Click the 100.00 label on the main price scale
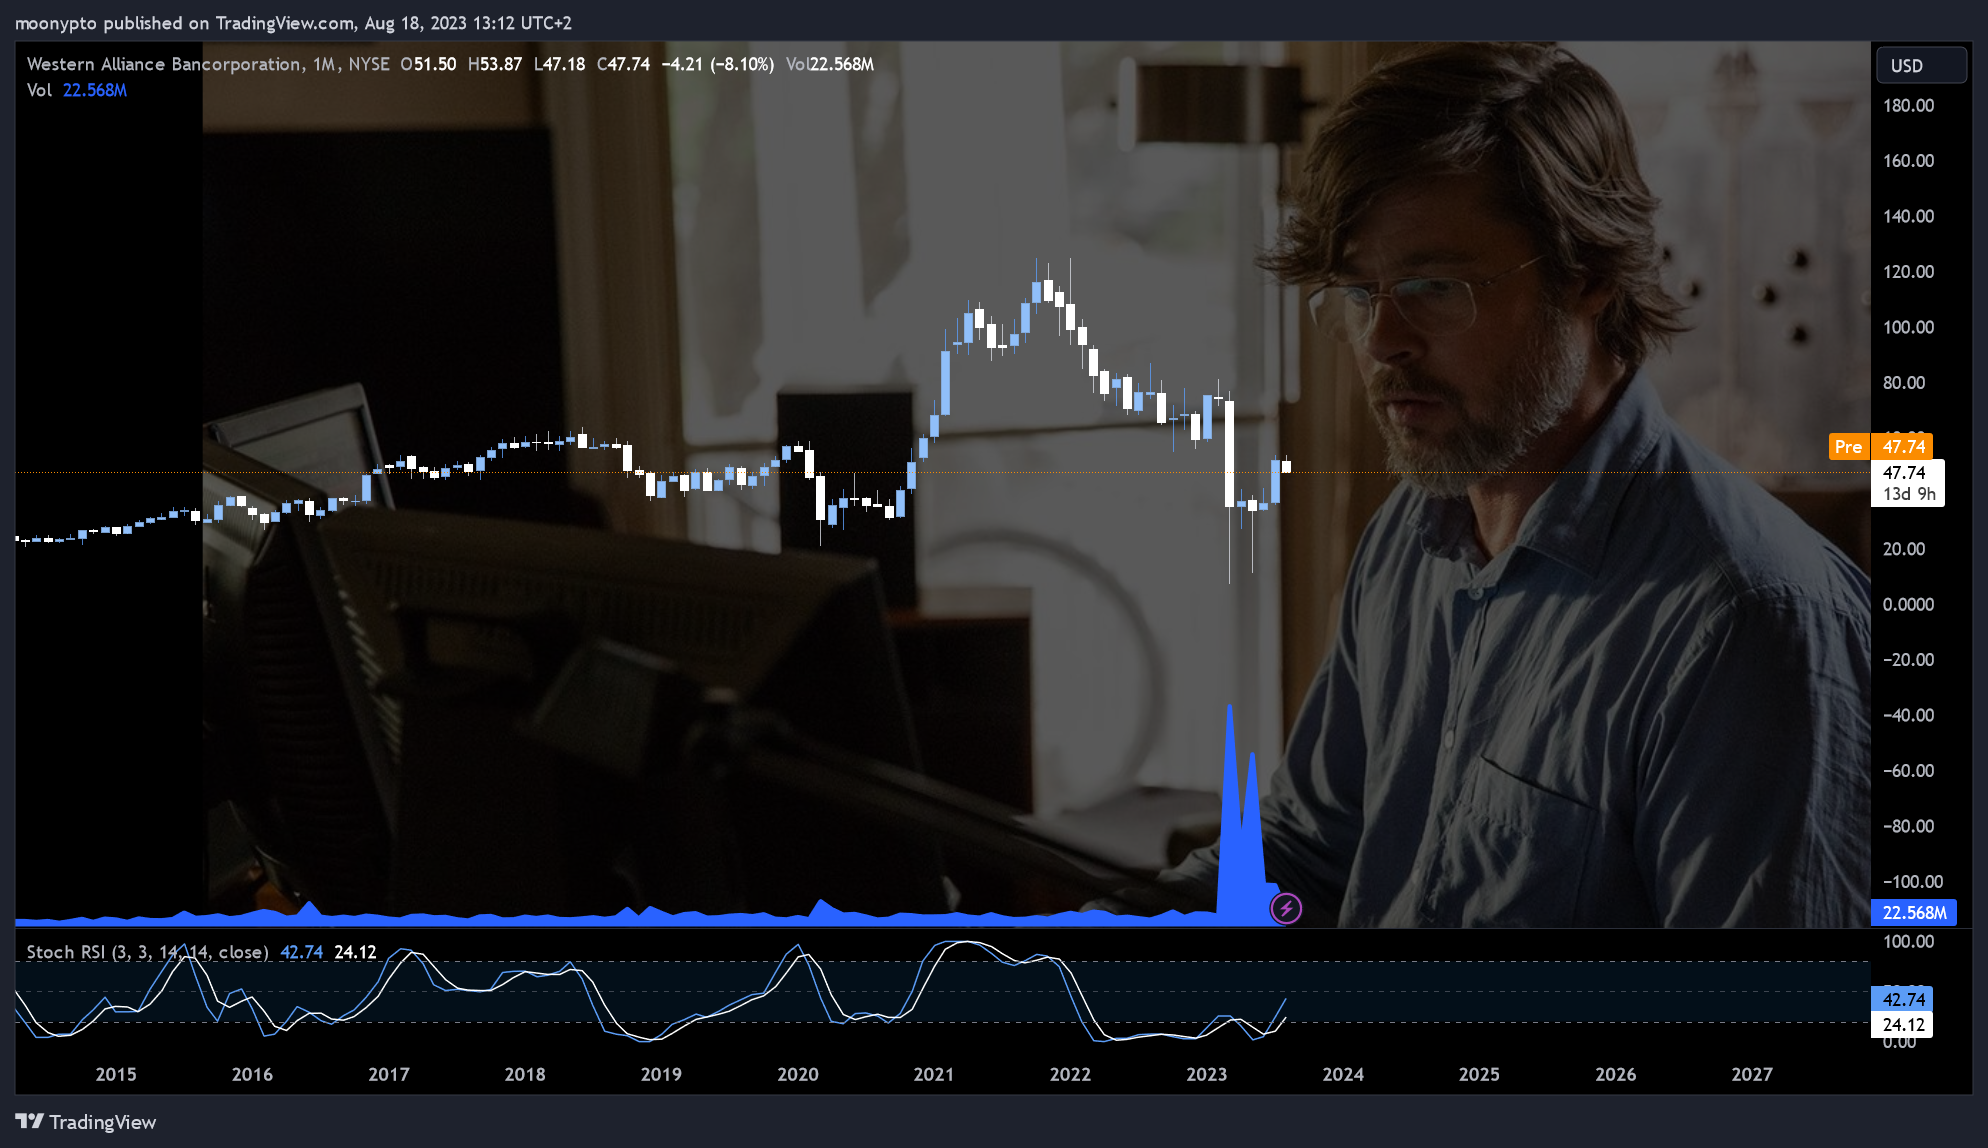The width and height of the screenshot is (1988, 1148). click(1909, 327)
